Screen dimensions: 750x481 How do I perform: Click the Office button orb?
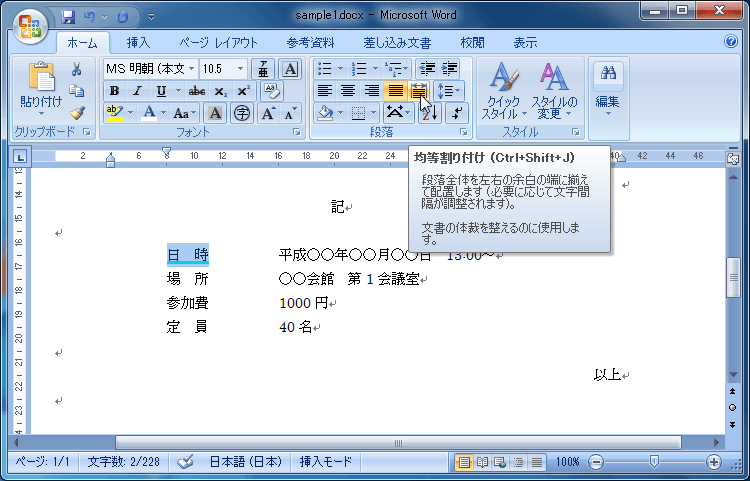click(30, 26)
